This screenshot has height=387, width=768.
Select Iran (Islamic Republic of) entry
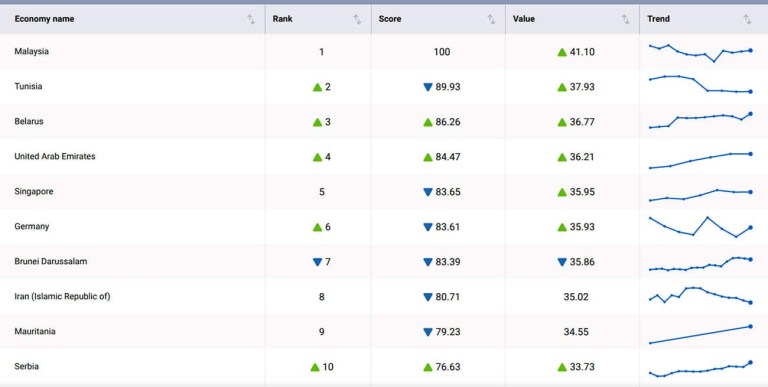[x=62, y=296]
